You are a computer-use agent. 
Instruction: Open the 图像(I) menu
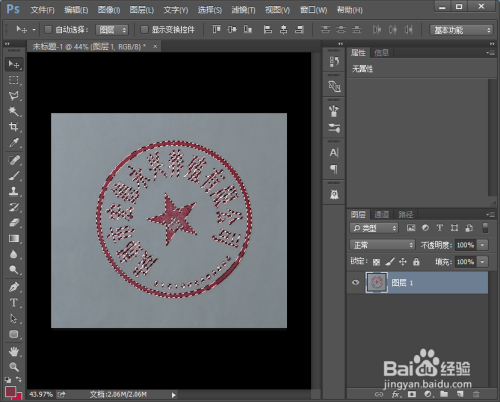click(109, 10)
